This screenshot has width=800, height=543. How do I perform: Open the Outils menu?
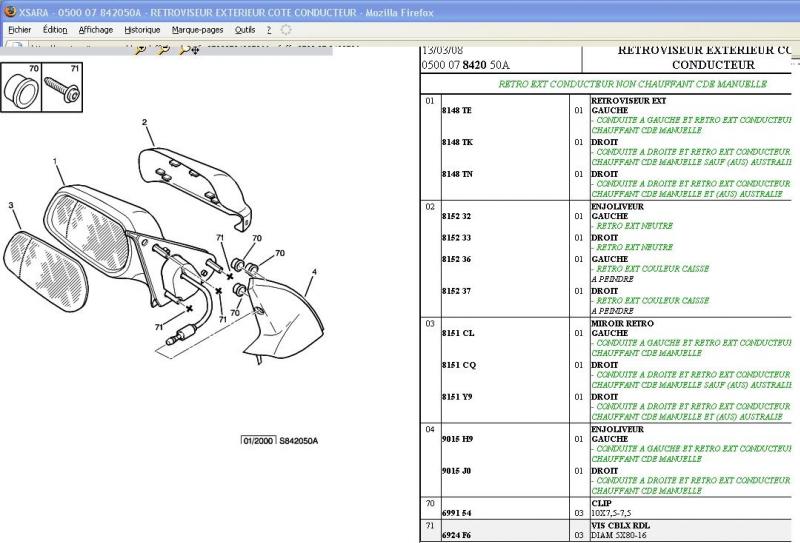point(245,30)
